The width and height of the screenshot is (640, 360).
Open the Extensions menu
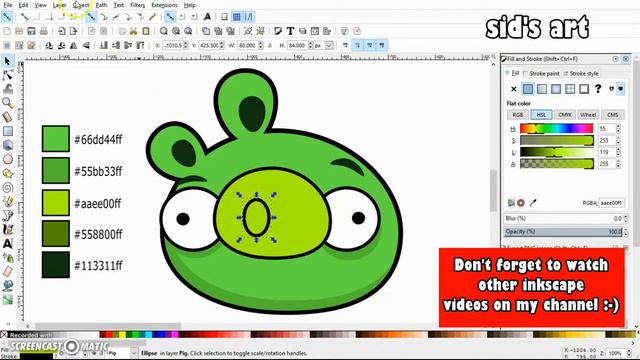click(x=164, y=5)
